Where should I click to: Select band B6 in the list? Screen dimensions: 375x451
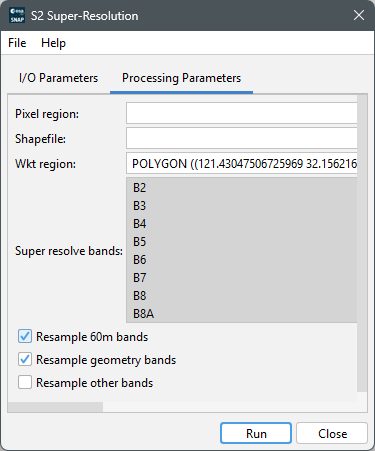241,260
